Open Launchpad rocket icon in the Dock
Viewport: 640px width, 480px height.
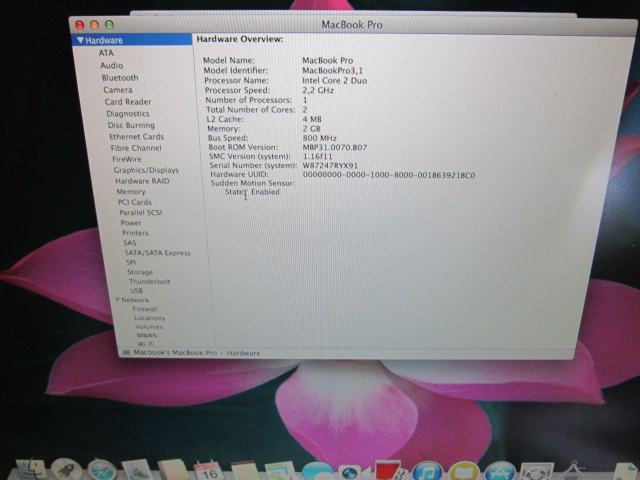point(67,469)
